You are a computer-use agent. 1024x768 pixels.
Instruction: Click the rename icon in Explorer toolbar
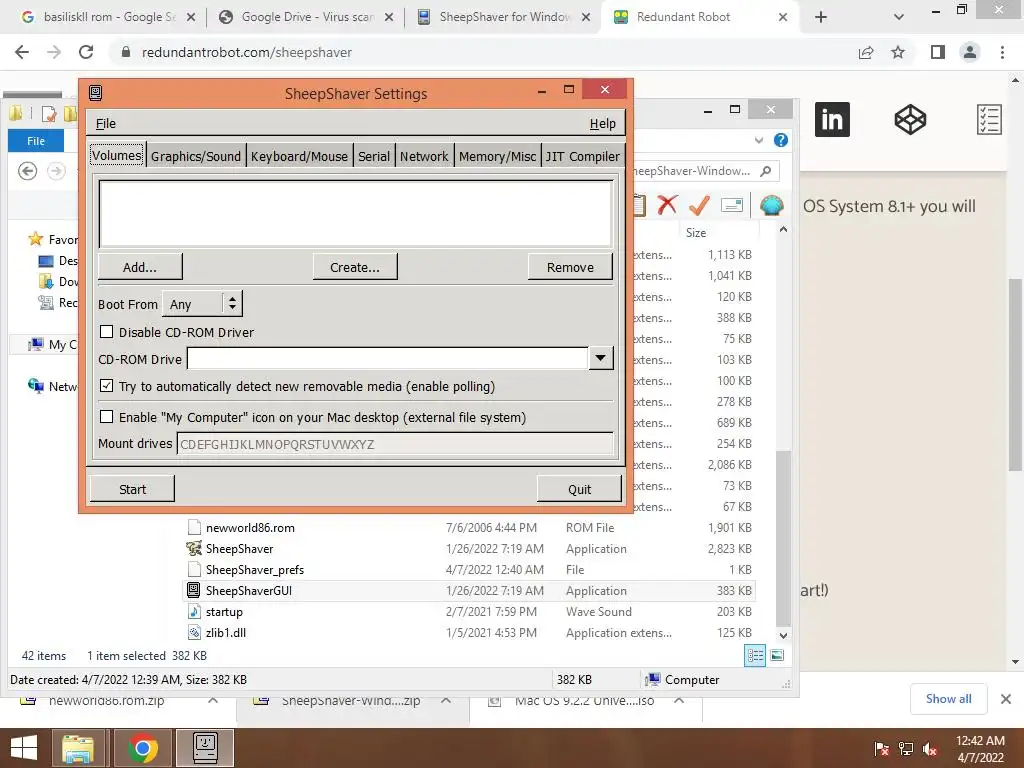click(731, 205)
